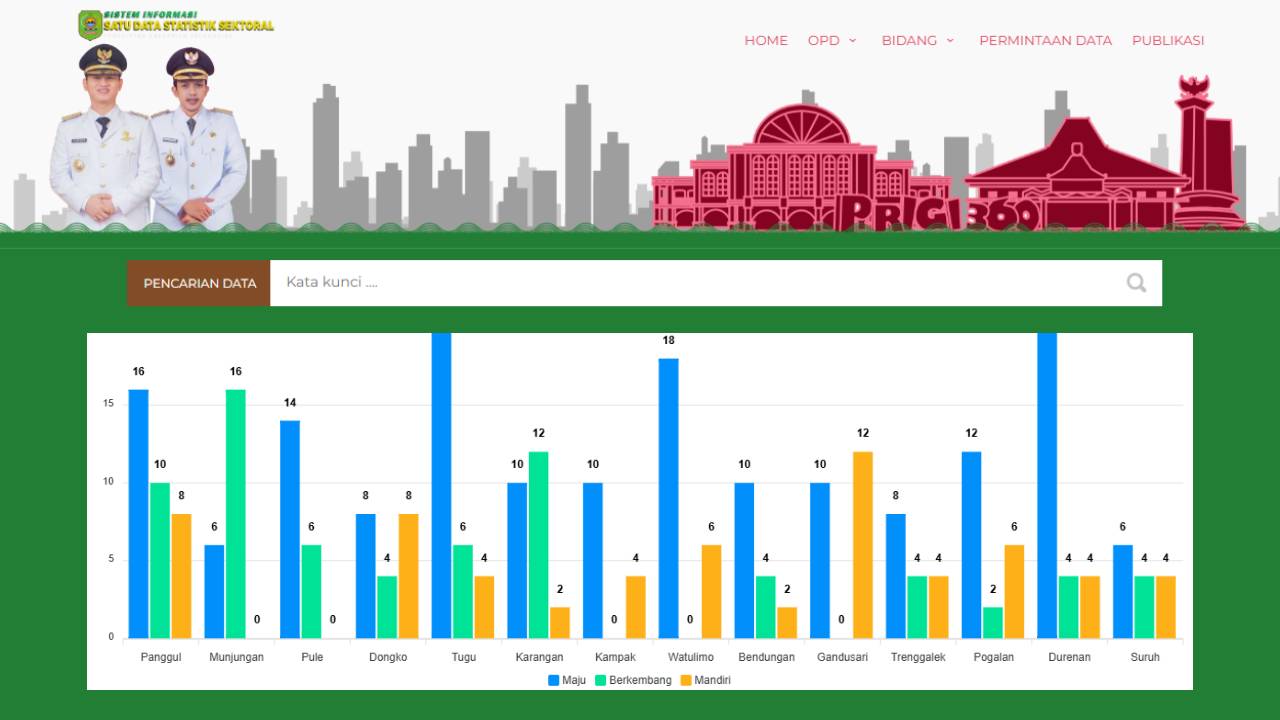The height and width of the screenshot is (720, 1280).
Task: Click the officials' portrait image in banner
Action: tap(148, 140)
